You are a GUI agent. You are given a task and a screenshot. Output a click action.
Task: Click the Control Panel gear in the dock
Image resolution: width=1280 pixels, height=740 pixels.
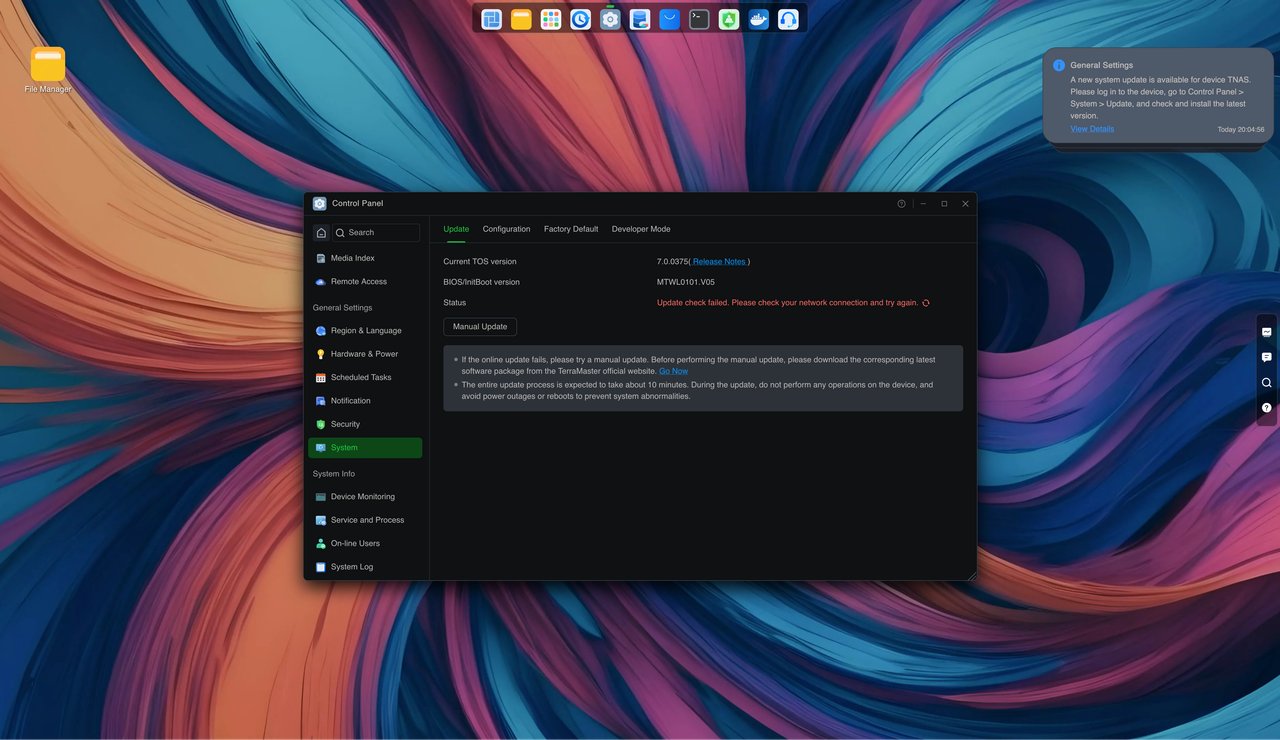click(x=610, y=19)
